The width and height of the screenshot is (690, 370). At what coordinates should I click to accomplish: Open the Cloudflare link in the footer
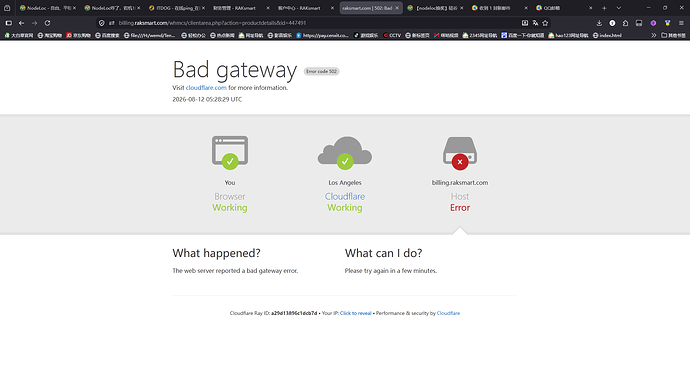[x=448, y=313]
